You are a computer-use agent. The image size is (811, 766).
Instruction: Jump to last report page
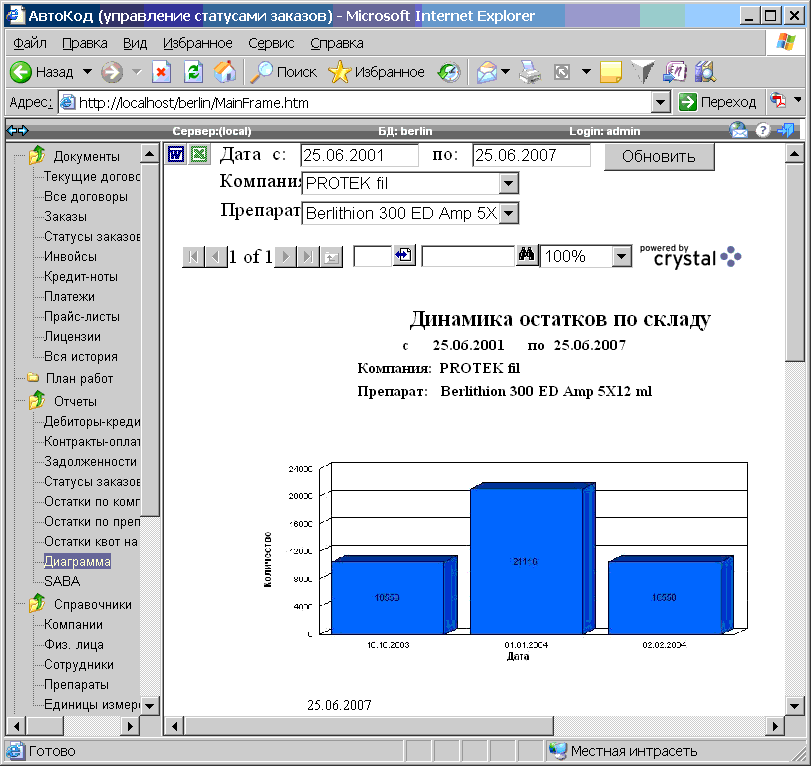[x=308, y=257]
